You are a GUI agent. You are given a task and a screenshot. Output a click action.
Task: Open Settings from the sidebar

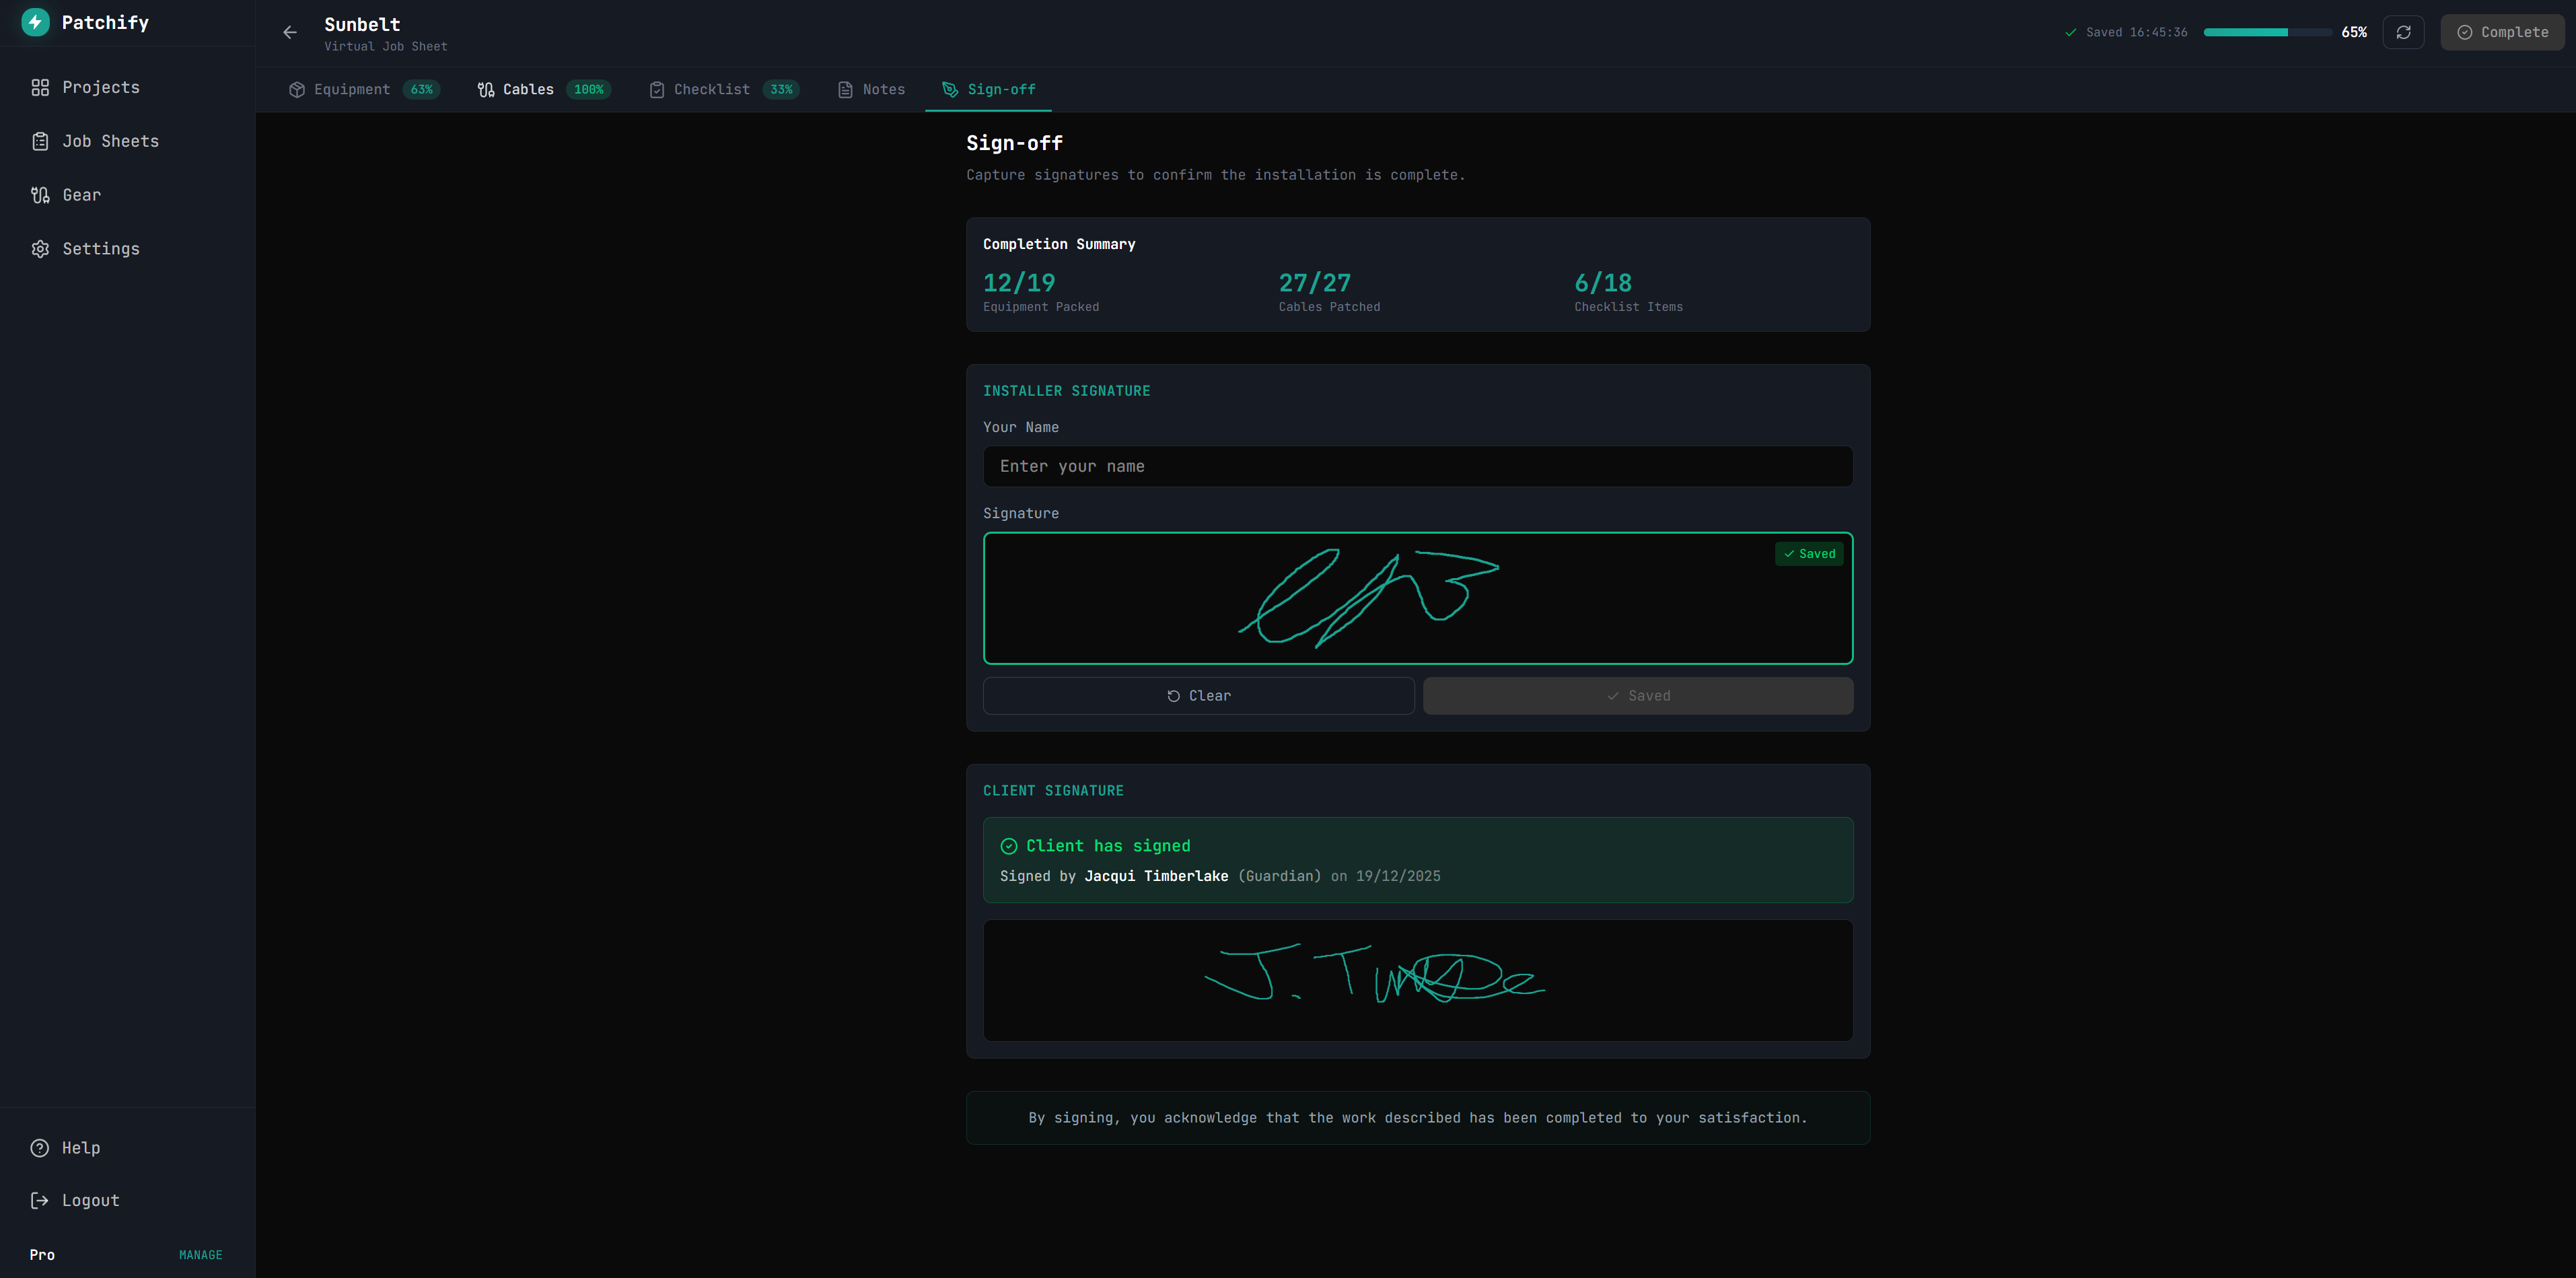pos(100,248)
